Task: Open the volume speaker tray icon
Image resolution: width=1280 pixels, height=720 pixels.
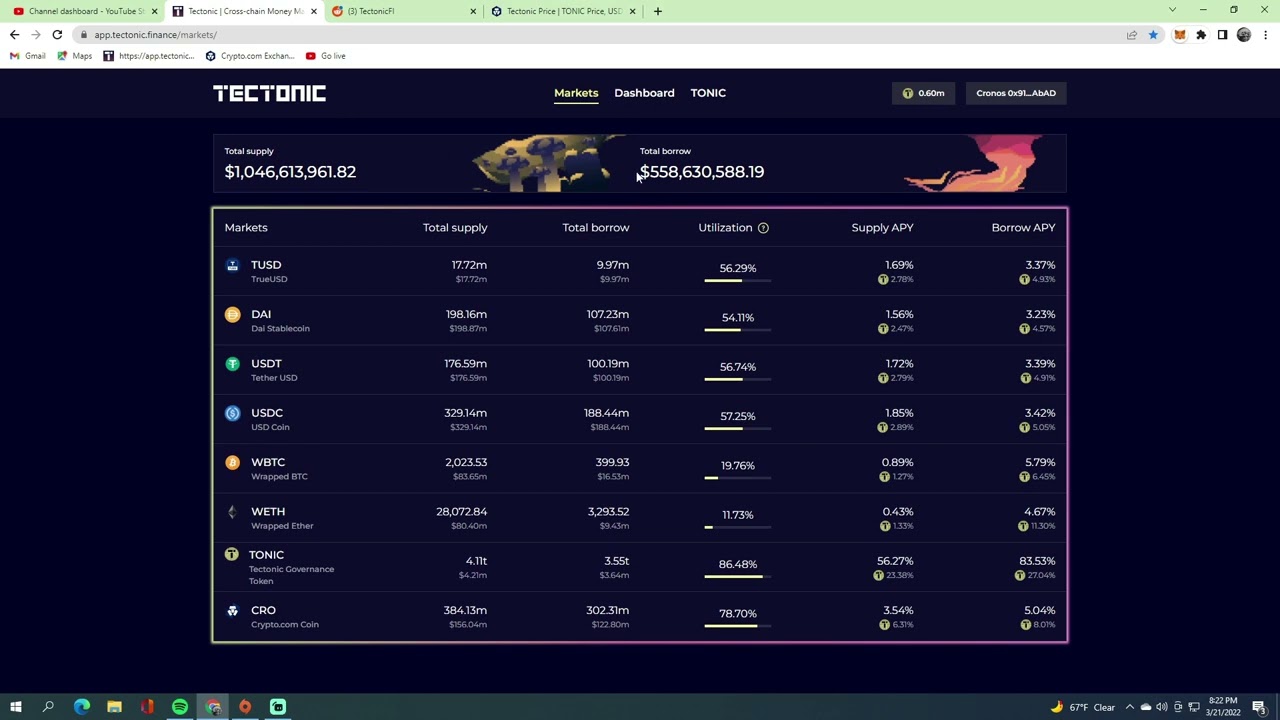Action: tap(1162, 707)
